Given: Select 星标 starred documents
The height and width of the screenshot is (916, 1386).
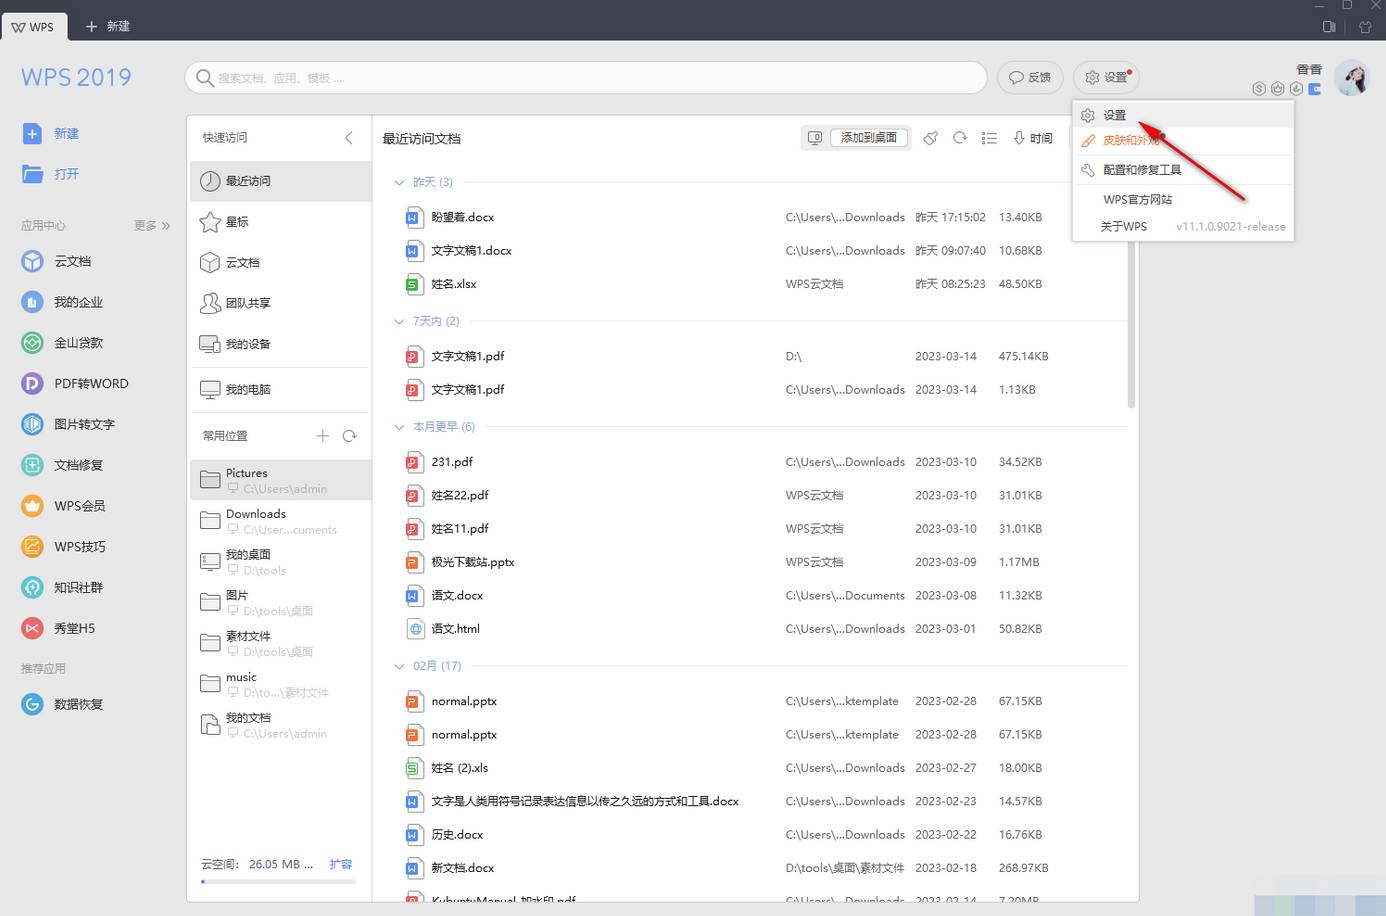Looking at the screenshot, I should [x=280, y=222].
